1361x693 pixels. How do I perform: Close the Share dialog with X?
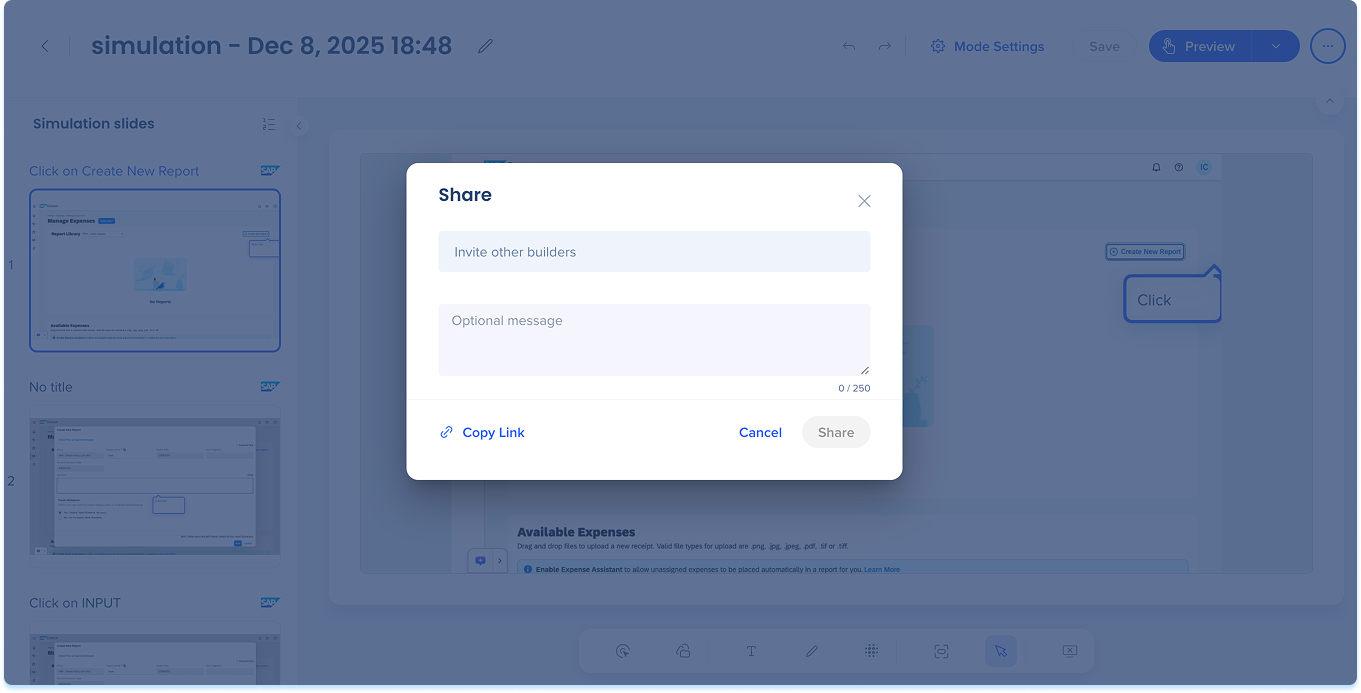coord(864,201)
